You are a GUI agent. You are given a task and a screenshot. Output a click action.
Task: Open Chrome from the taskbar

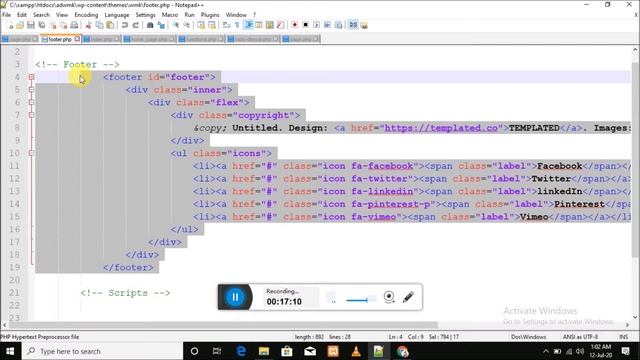(x=402, y=351)
